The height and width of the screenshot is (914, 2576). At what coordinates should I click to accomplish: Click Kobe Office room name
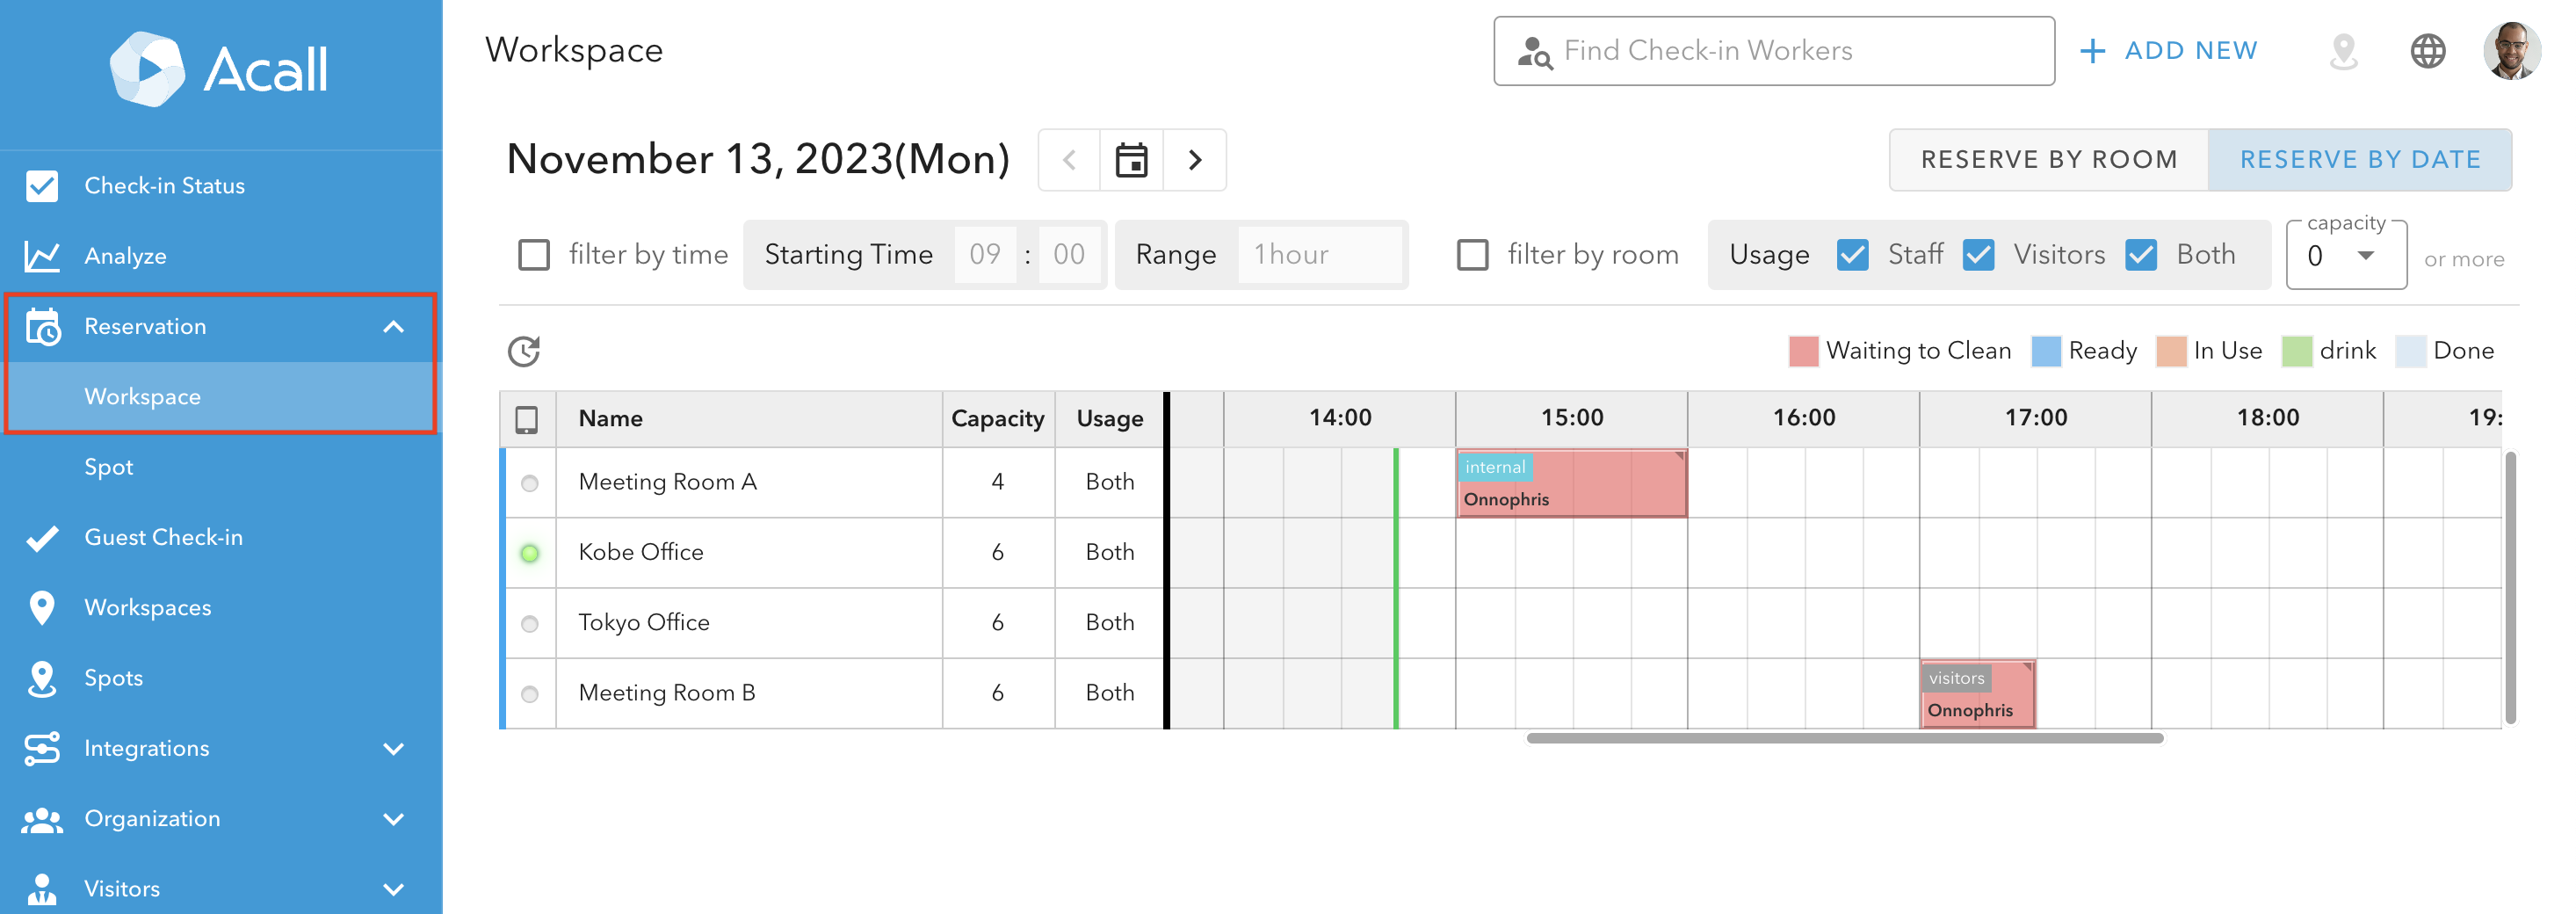pyautogui.click(x=641, y=553)
